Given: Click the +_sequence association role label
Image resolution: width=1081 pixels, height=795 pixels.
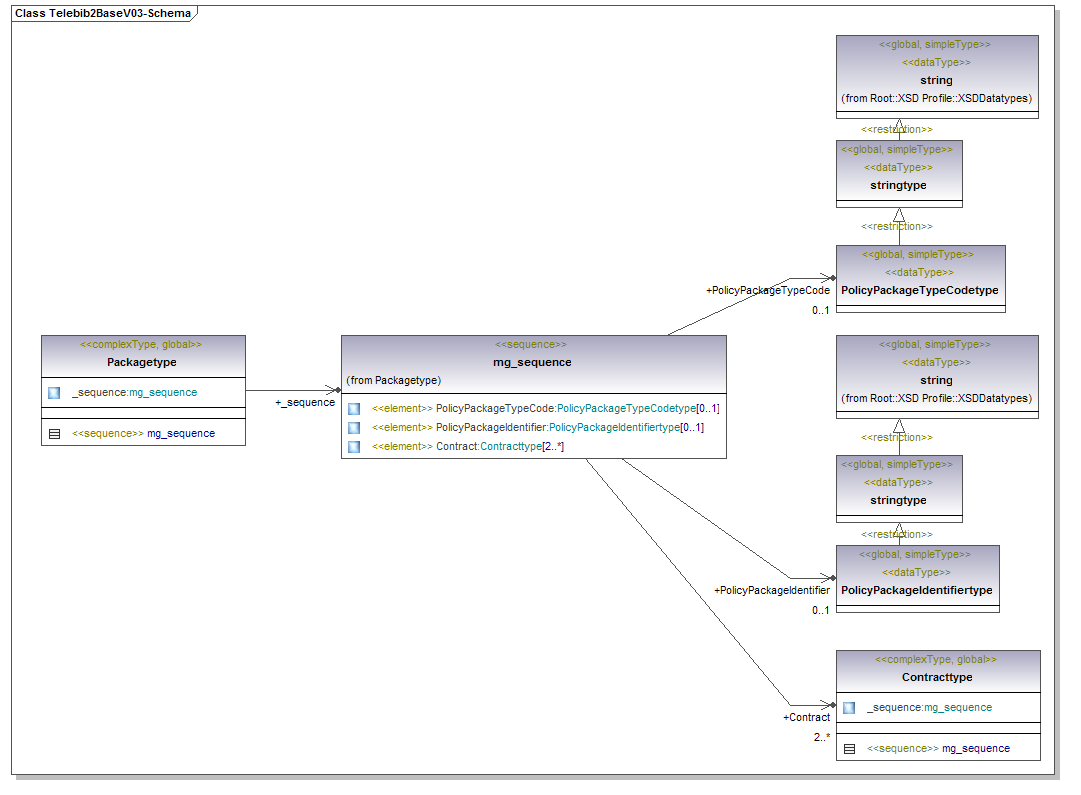Looking at the screenshot, I should pos(305,403).
